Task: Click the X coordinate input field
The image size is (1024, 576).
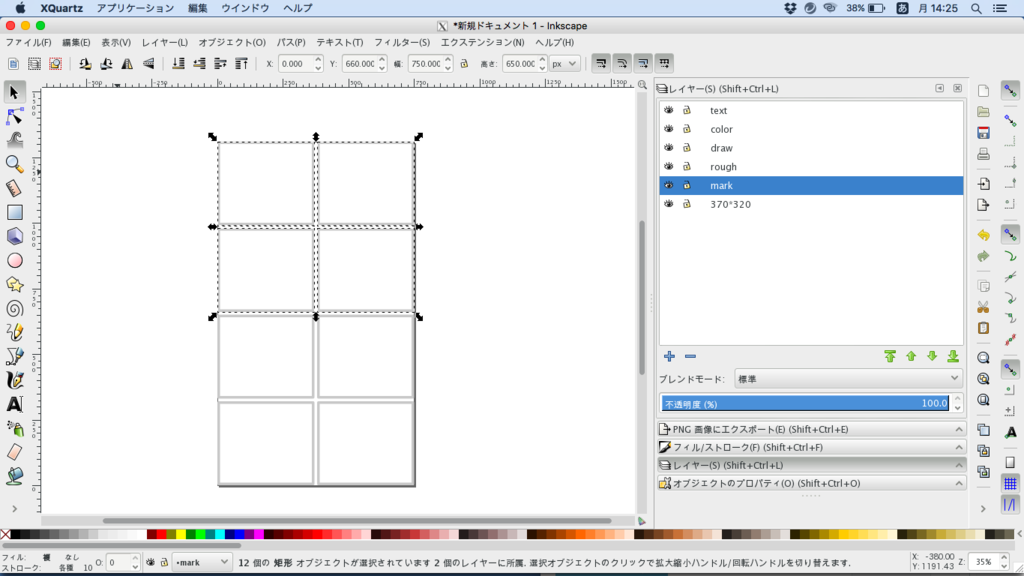Action: tap(295, 63)
